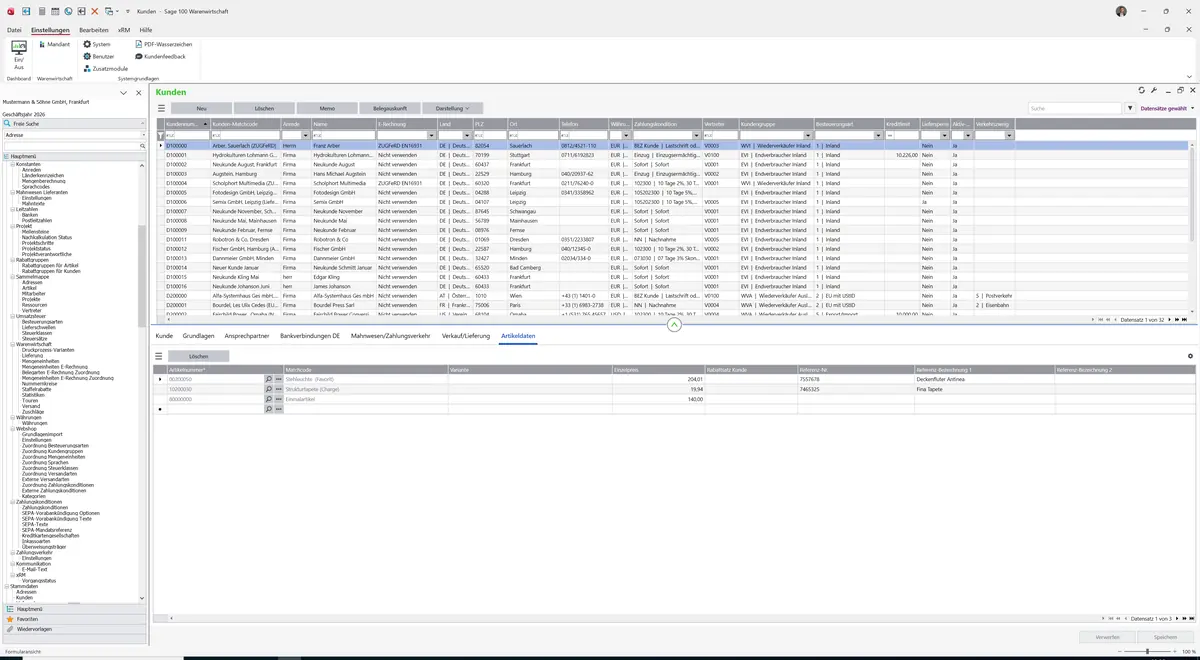
Task: Click the upper Löschen button in Kunden
Action: 264,108
